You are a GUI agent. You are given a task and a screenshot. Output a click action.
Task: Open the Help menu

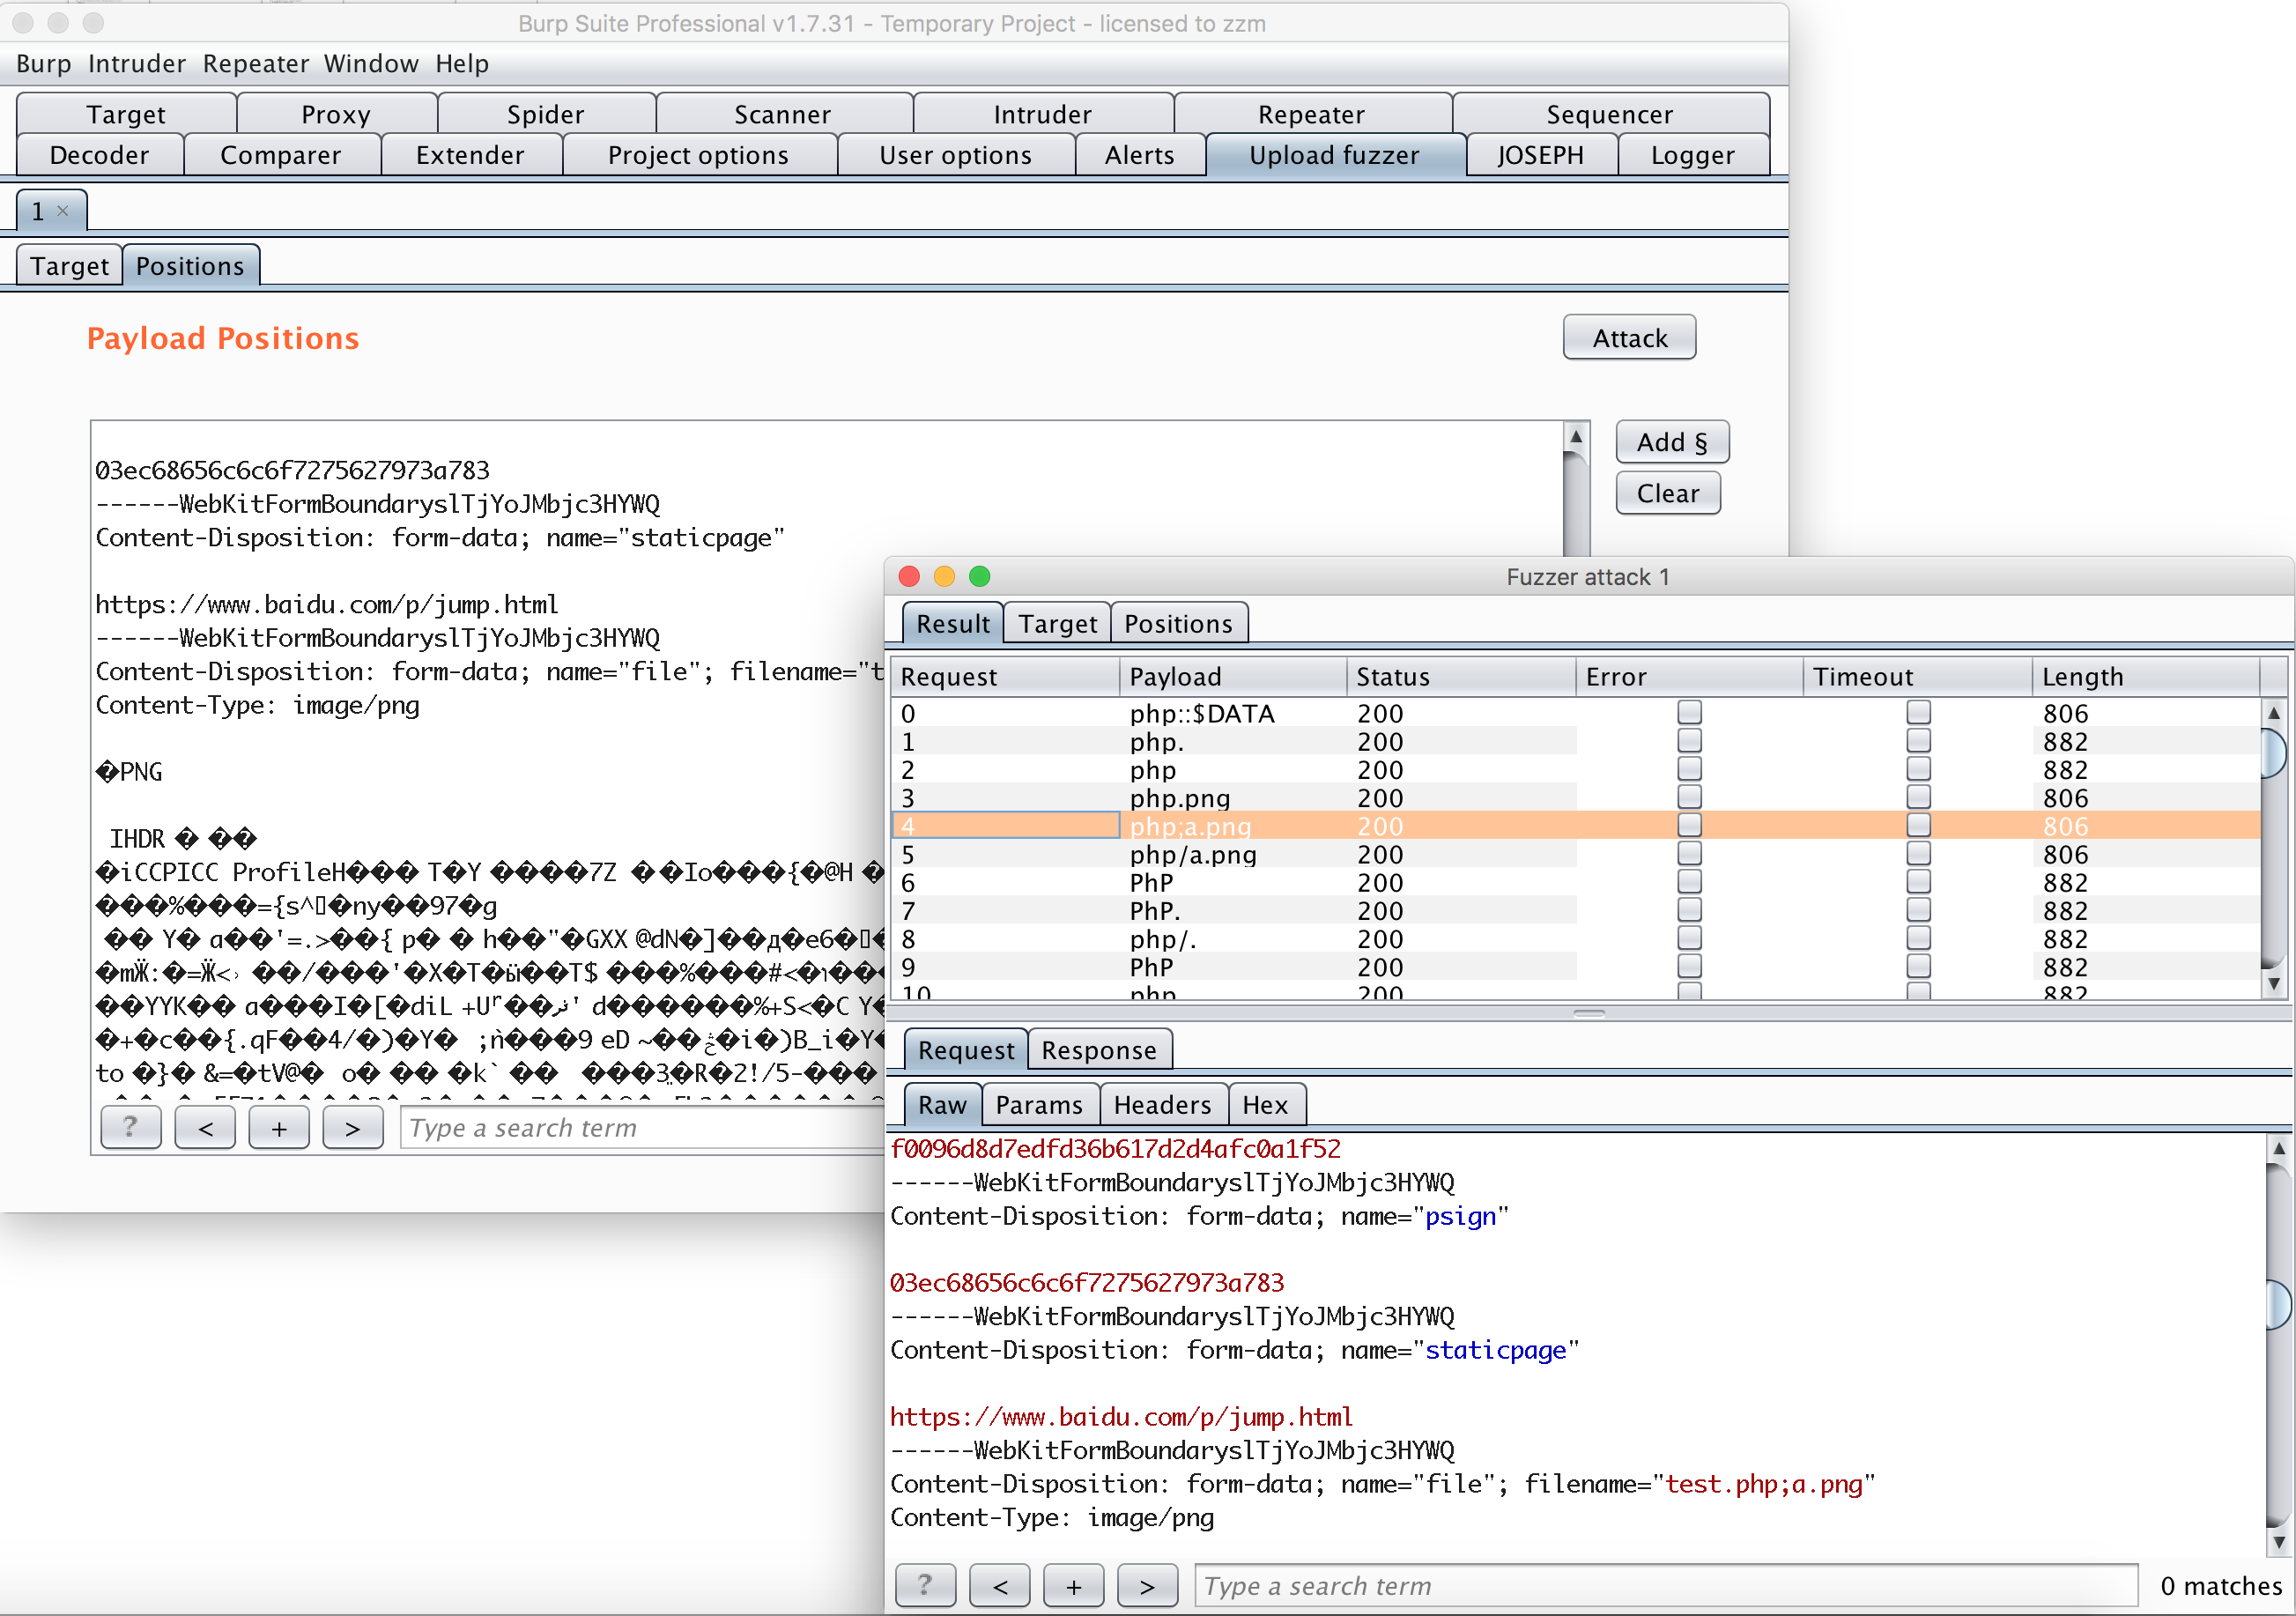click(462, 64)
